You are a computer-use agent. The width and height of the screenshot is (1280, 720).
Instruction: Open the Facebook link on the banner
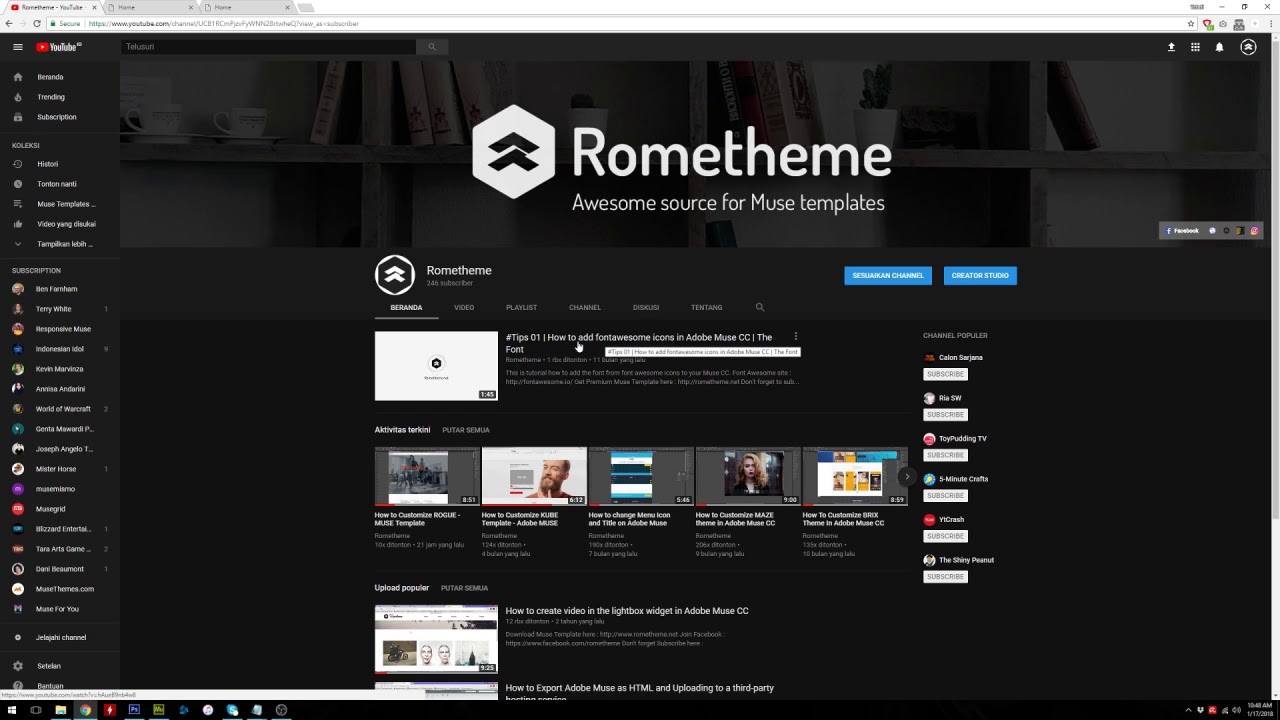1182,231
